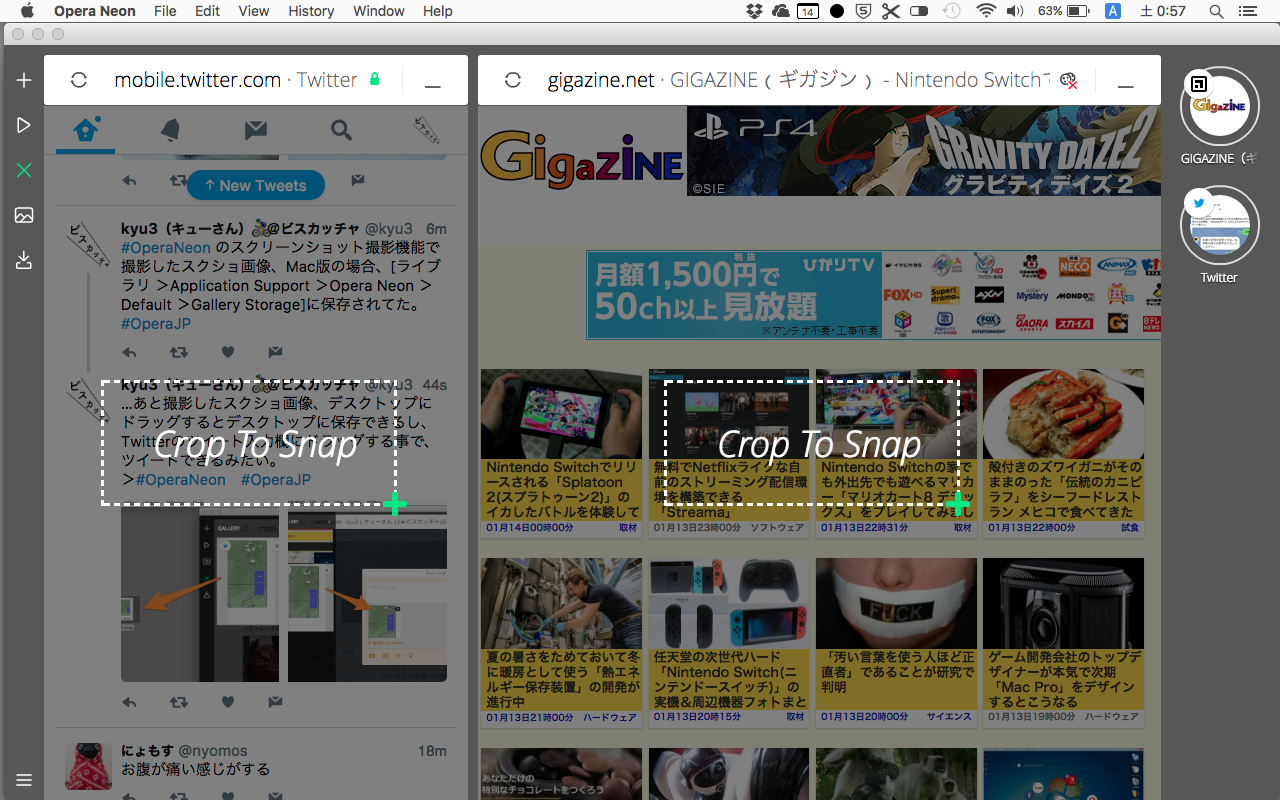The width and height of the screenshot is (1280, 800).
Task: Click the GIGAZINE site logo
Action: click(x=582, y=160)
